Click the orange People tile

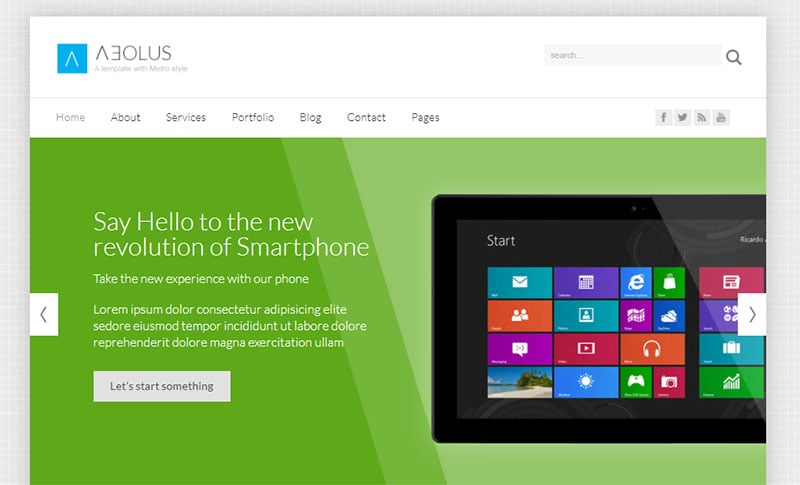click(x=520, y=316)
